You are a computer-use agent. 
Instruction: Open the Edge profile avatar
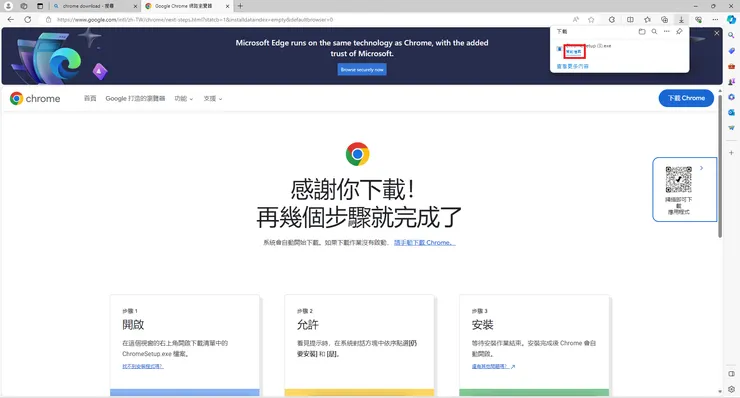coord(8,6)
